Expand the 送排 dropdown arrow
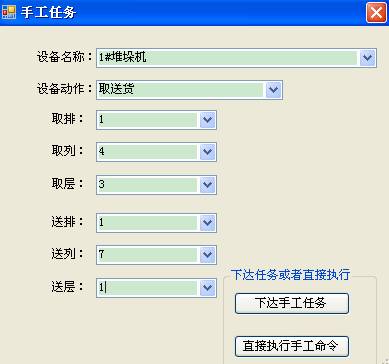Viewport: 389px width, 364px height. coord(207,223)
